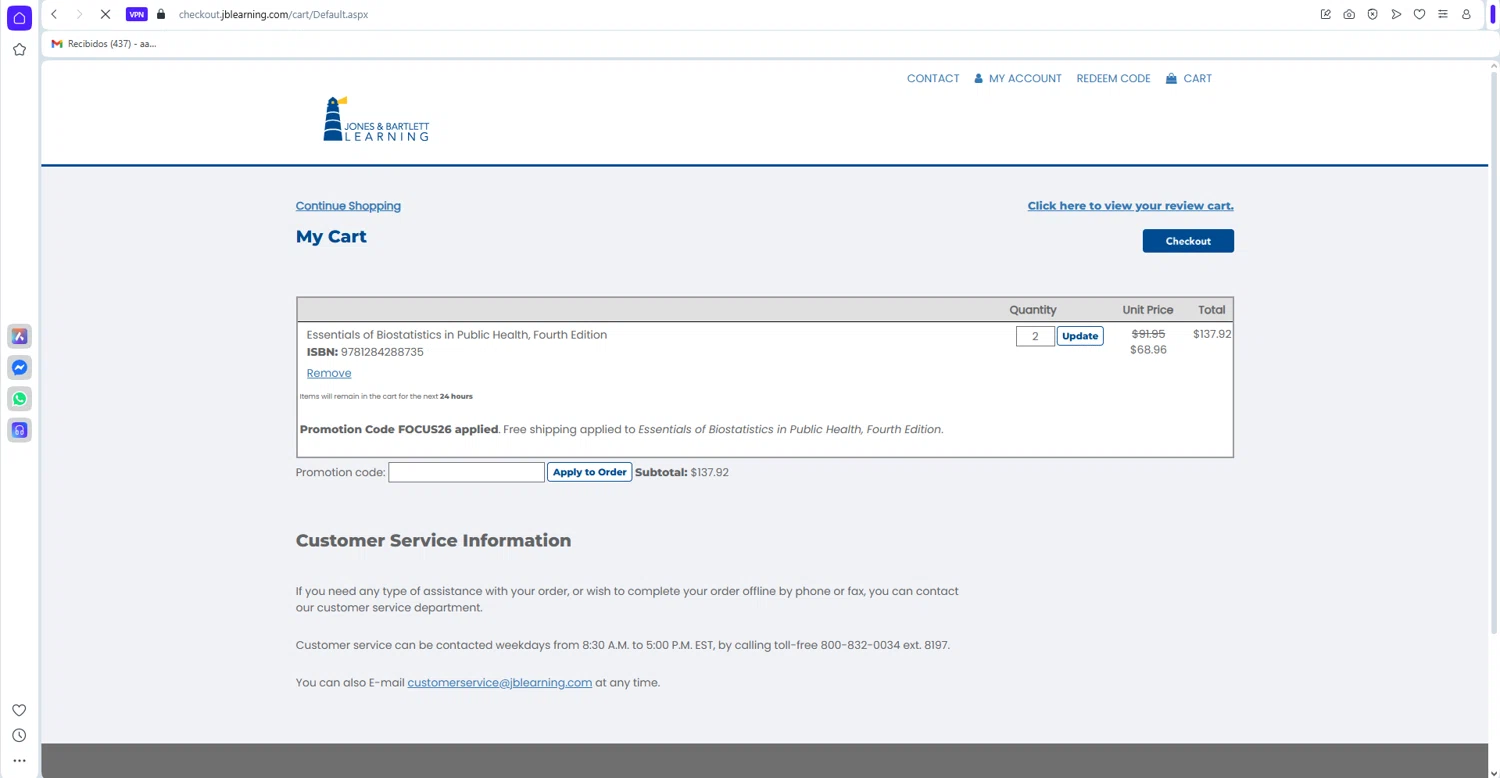Click the Continue Shopping link
The height and width of the screenshot is (778, 1500).
pyautogui.click(x=348, y=206)
